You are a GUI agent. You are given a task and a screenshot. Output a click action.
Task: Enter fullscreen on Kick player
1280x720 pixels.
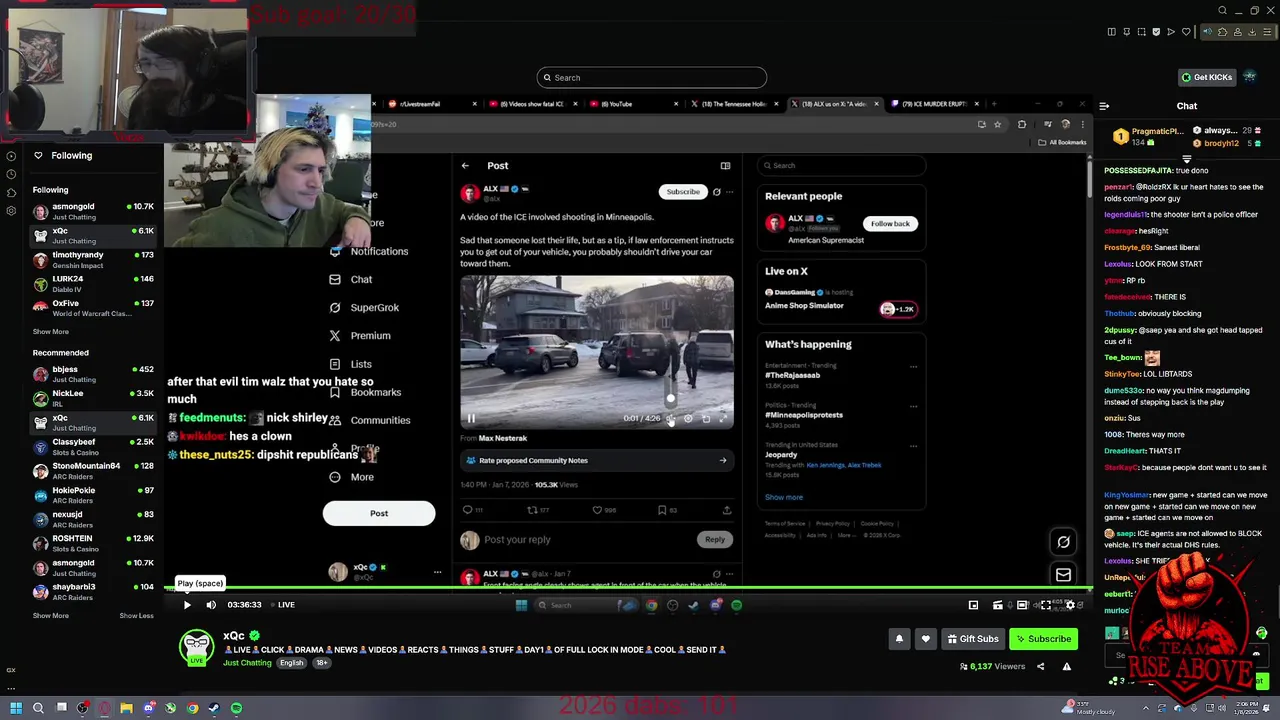[x=1046, y=605]
